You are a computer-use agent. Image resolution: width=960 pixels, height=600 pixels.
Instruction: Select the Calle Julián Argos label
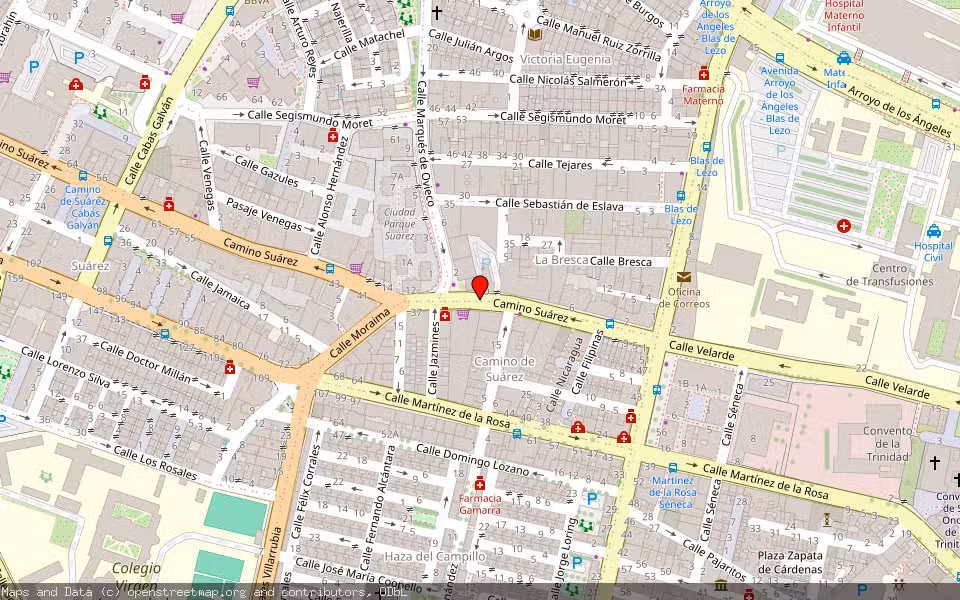coord(470,45)
